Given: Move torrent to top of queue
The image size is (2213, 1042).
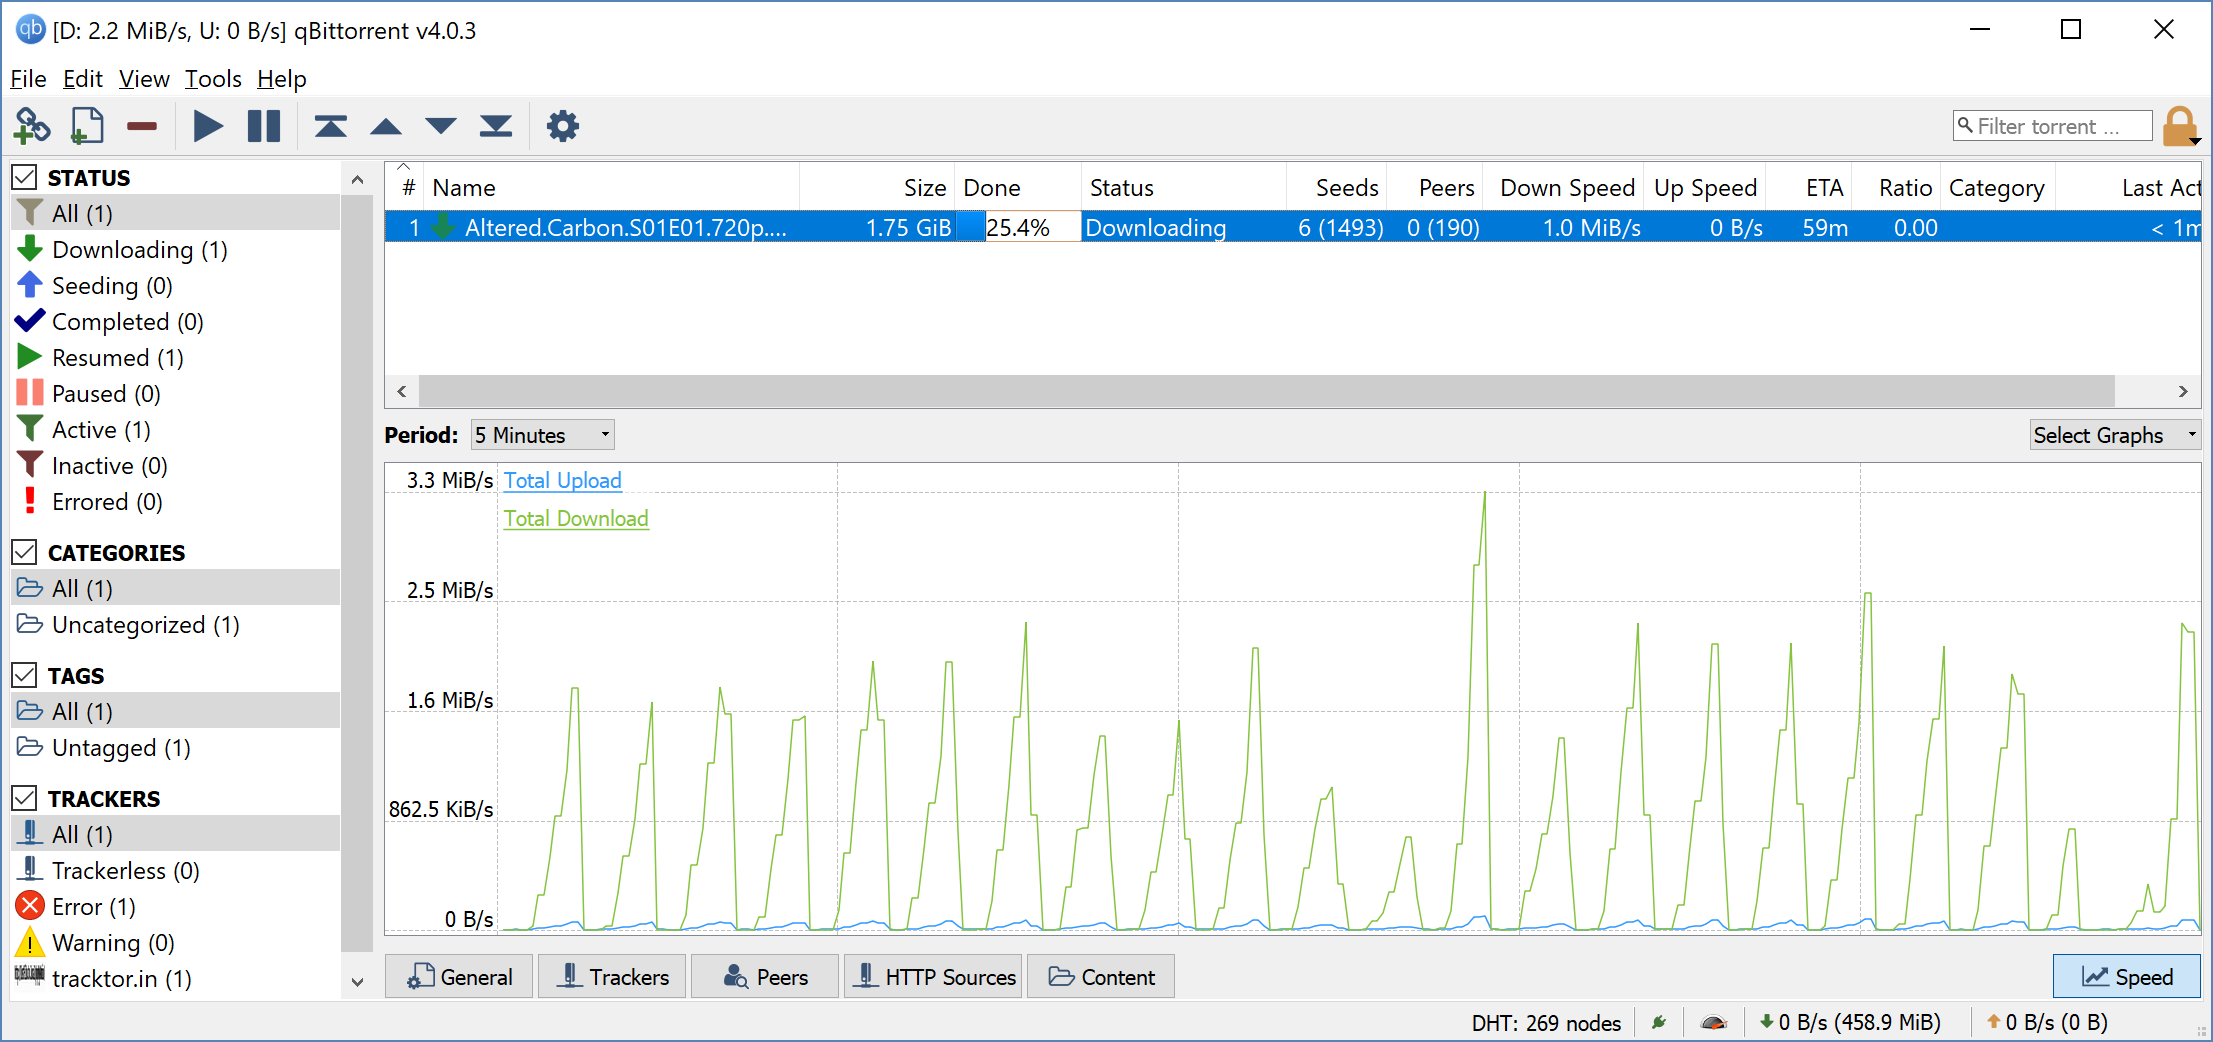Looking at the screenshot, I should [x=330, y=127].
